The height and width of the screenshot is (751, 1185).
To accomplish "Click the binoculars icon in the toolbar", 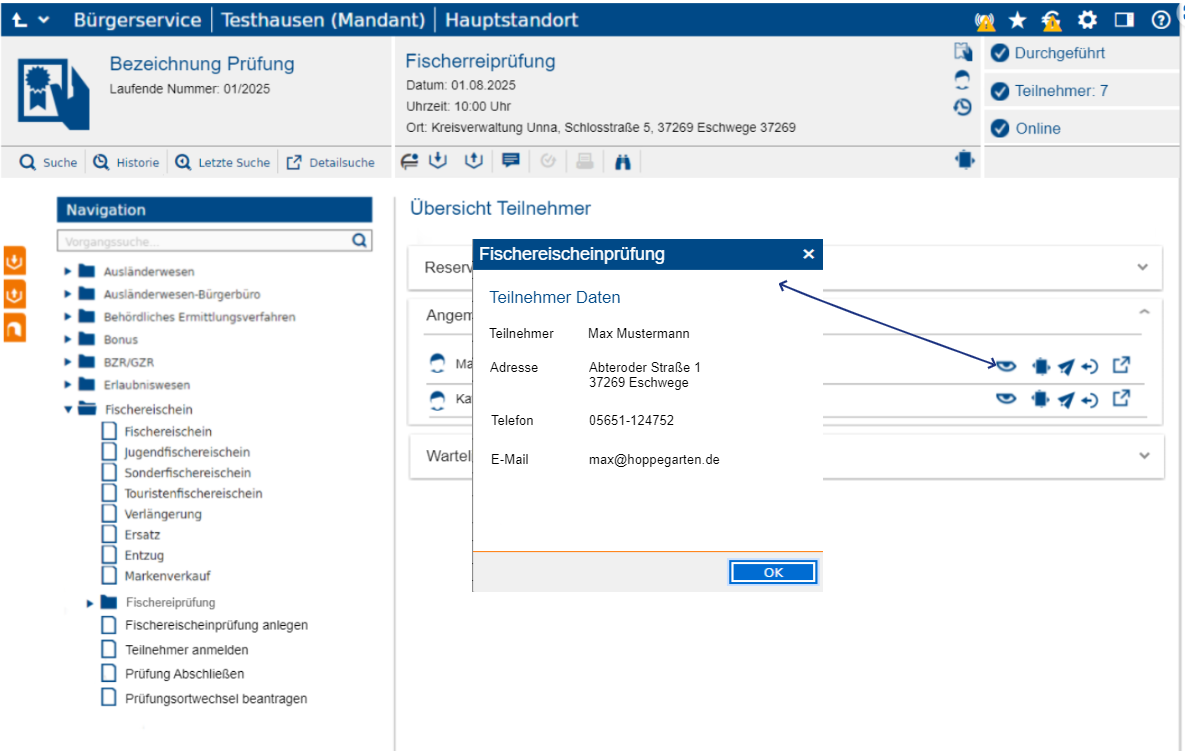I will tap(622, 162).
